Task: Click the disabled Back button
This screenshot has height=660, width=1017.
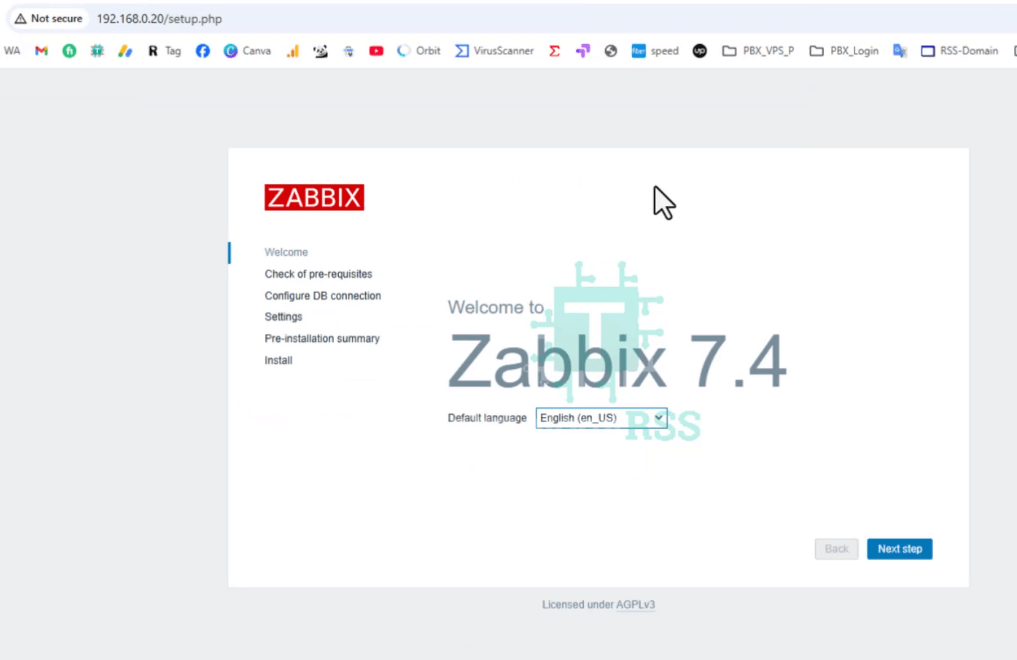Action: pos(836,548)
